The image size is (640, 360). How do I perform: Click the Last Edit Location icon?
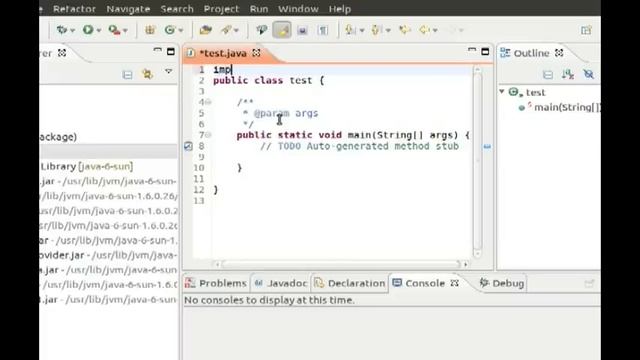405,30
